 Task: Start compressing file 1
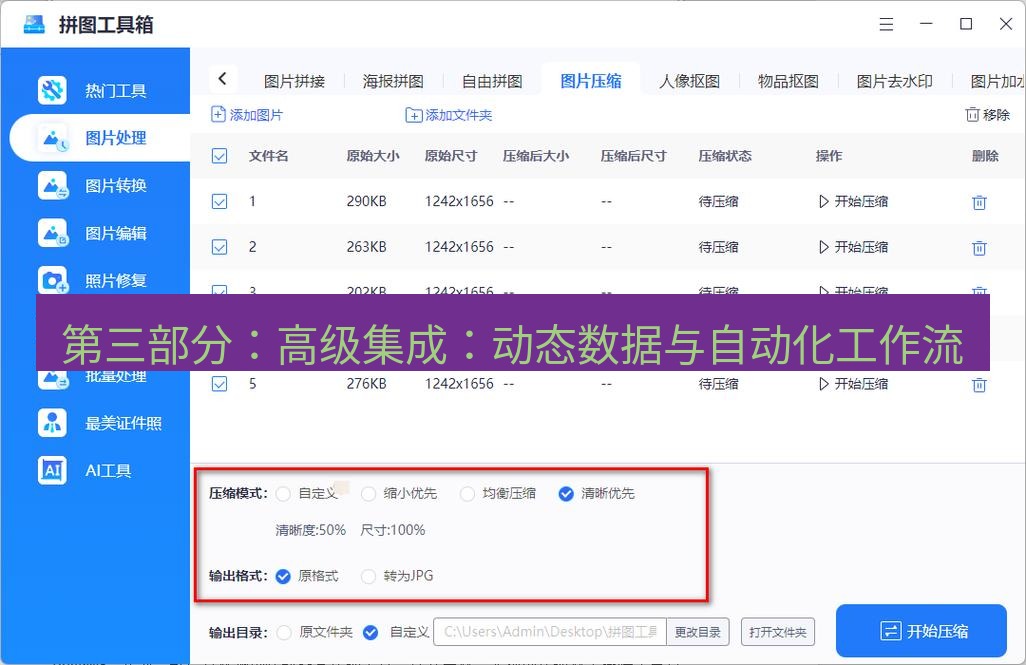[853, 201]
